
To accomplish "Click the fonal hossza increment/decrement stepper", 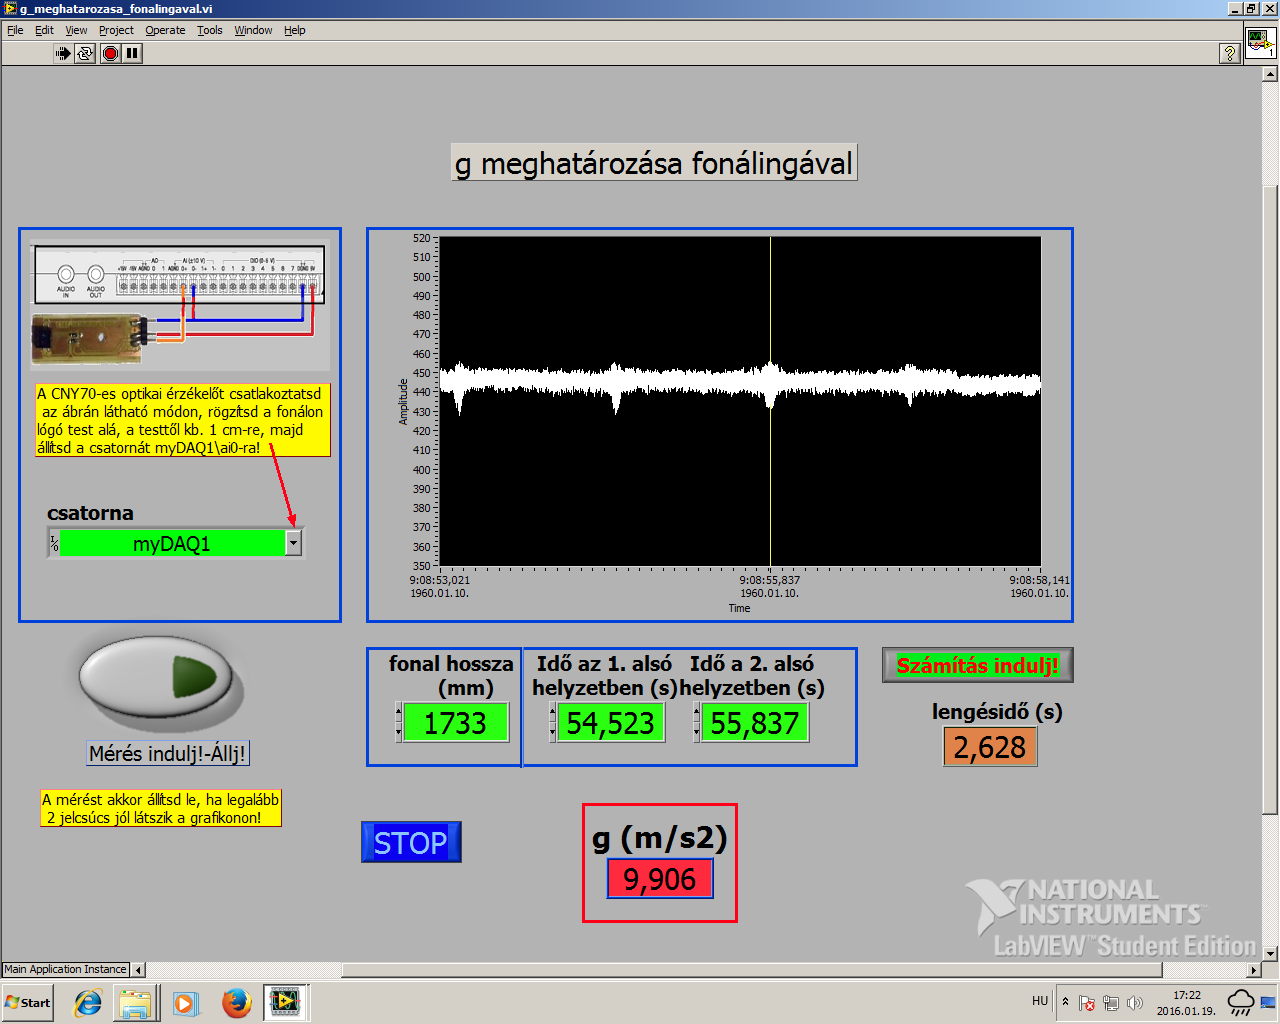I will (399, 722).
